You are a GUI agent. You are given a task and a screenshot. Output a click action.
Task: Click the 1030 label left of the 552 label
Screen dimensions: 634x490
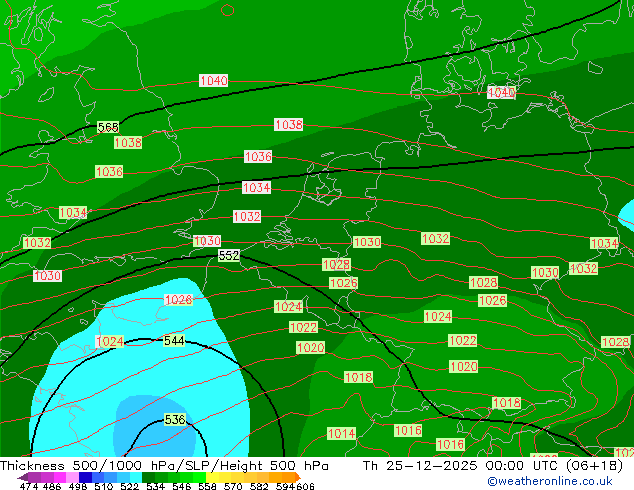[207, 241]
